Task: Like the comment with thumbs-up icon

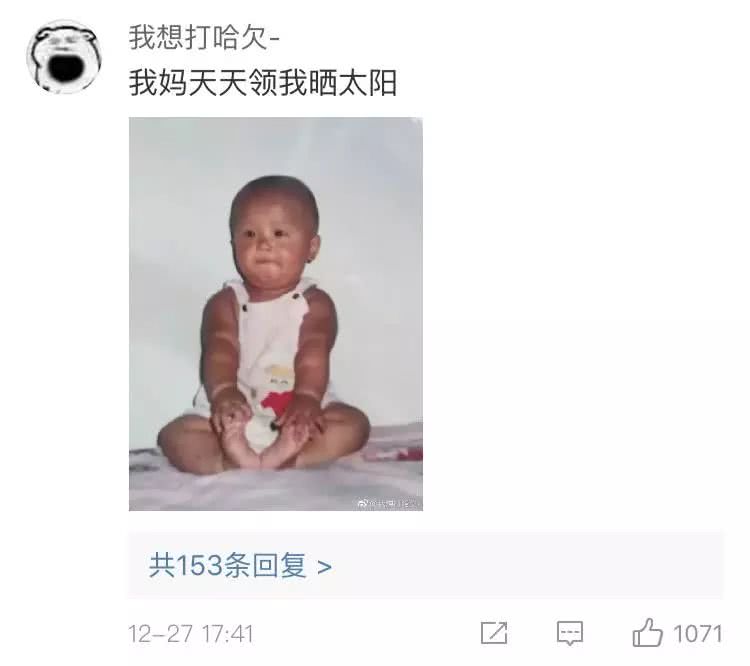Action: coord(648,633)
